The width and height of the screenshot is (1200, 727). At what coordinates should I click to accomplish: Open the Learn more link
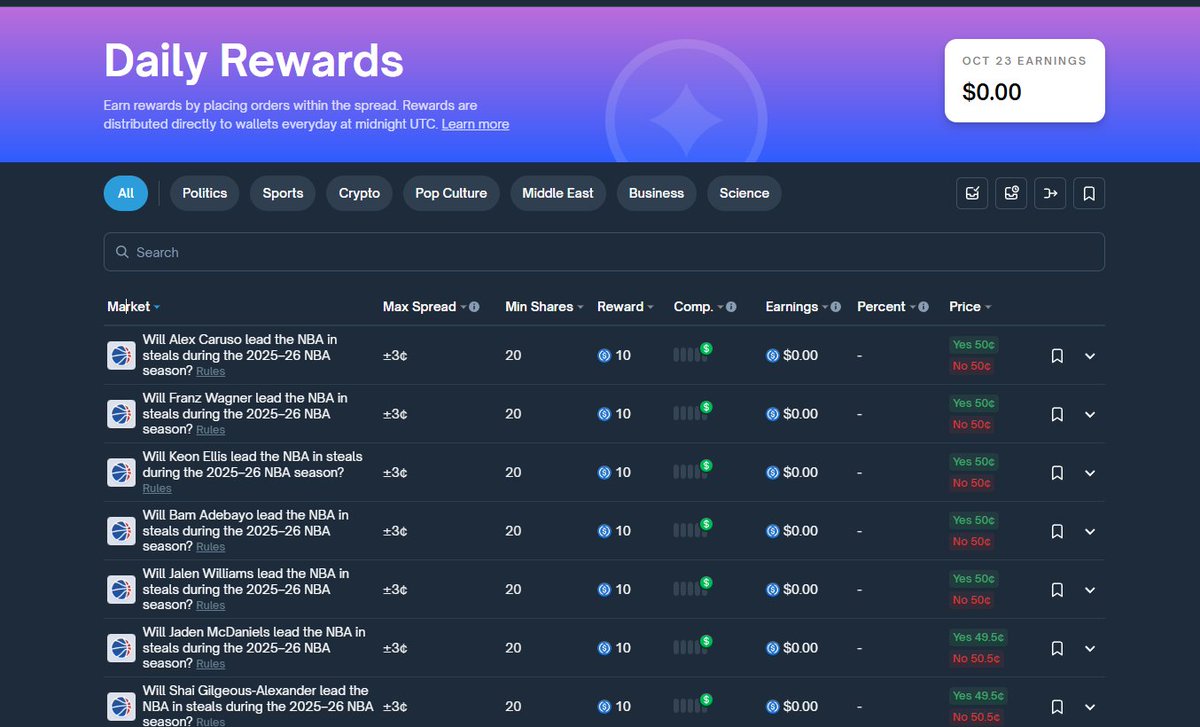click(475, 124)
